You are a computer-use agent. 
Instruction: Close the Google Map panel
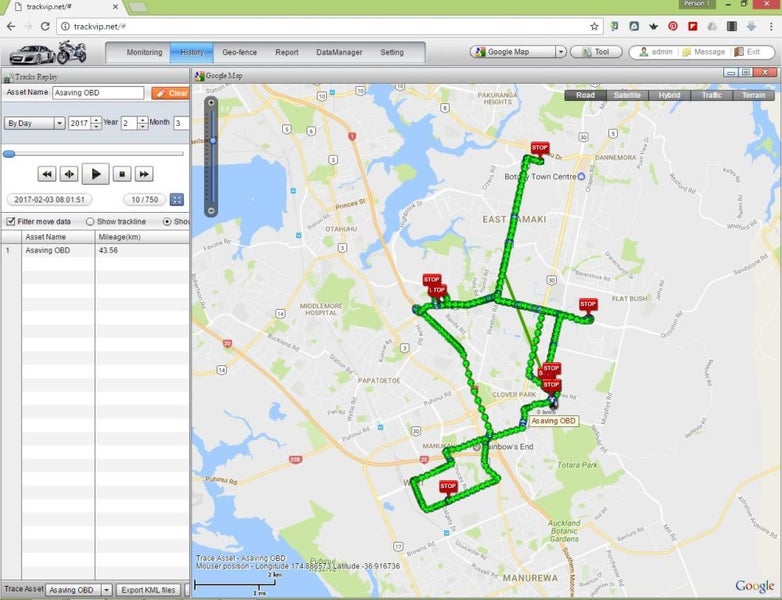[x=765, y=73]
